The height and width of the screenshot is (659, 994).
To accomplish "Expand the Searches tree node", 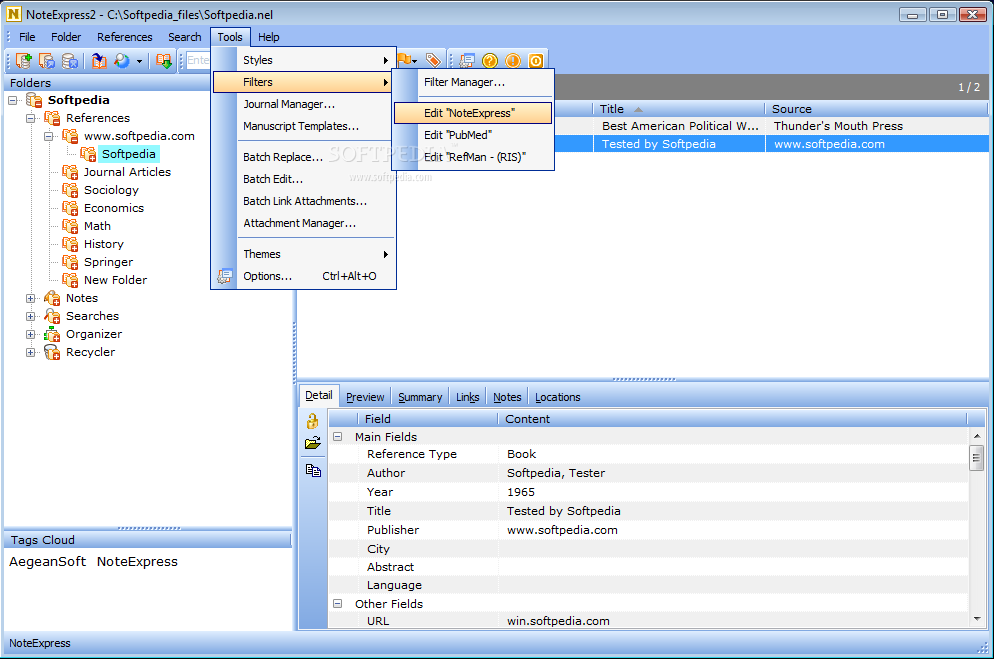I will [x=30, y=316].
